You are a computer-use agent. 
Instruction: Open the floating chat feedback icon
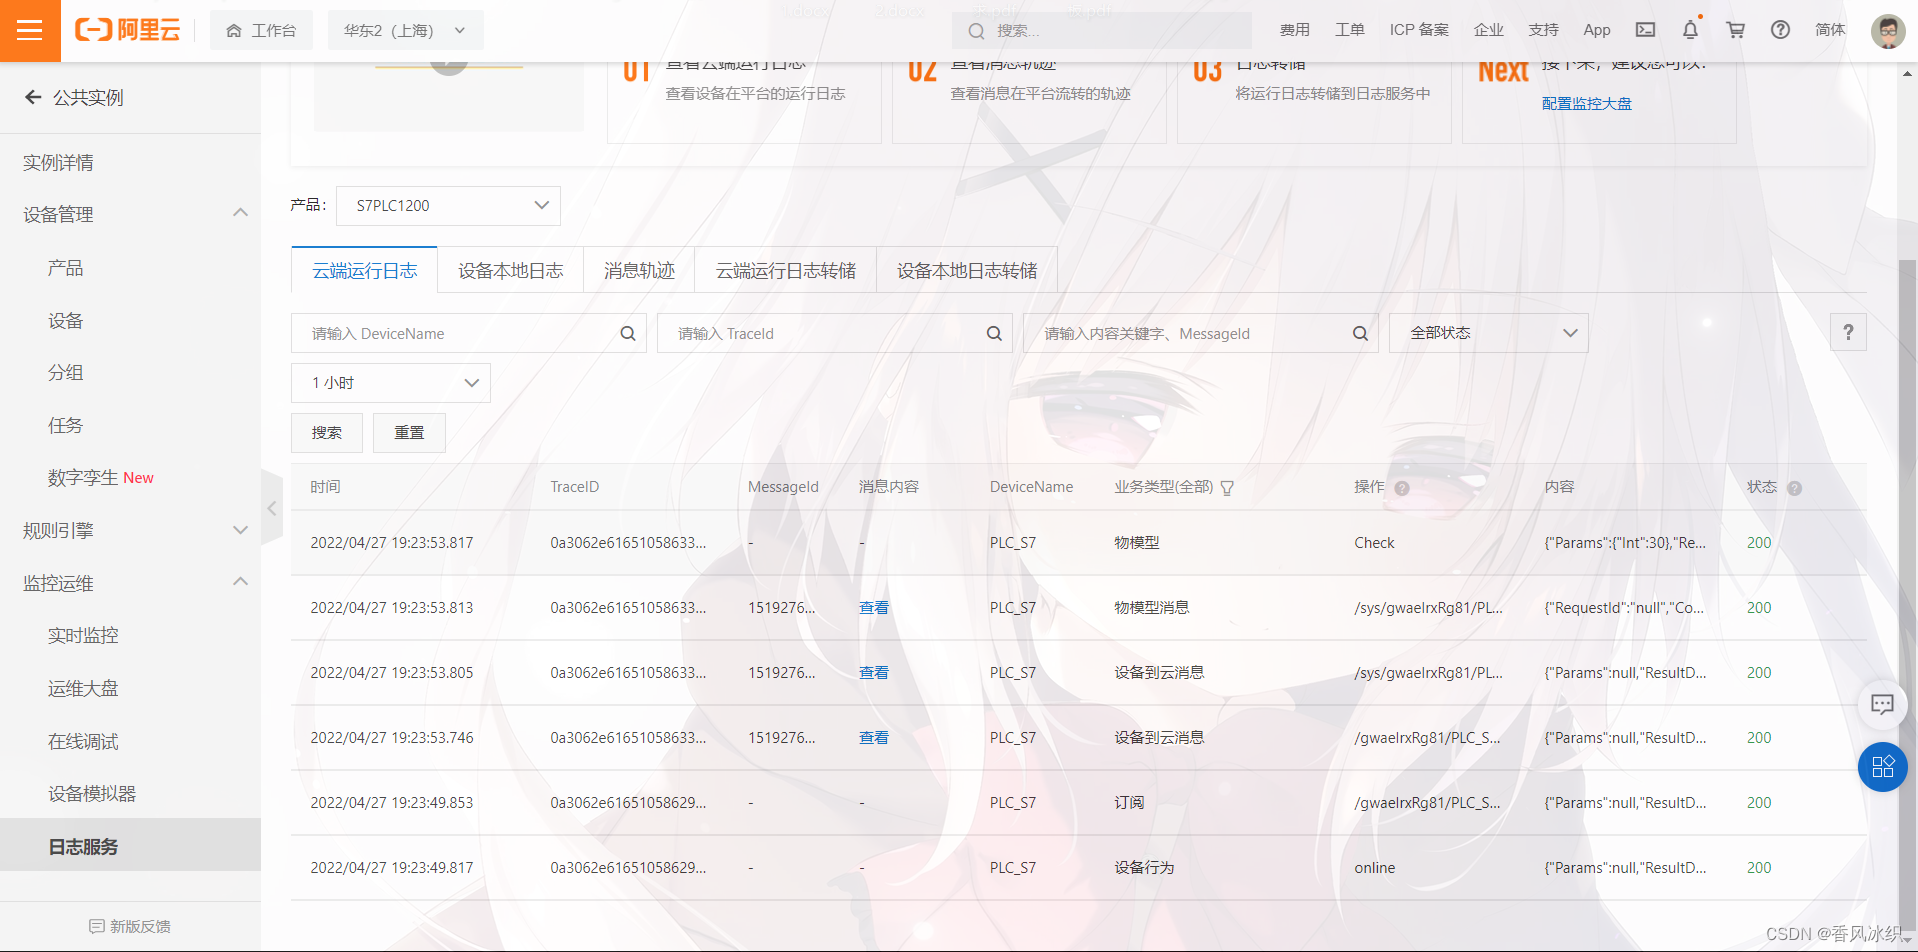(x=1882, y=704)
